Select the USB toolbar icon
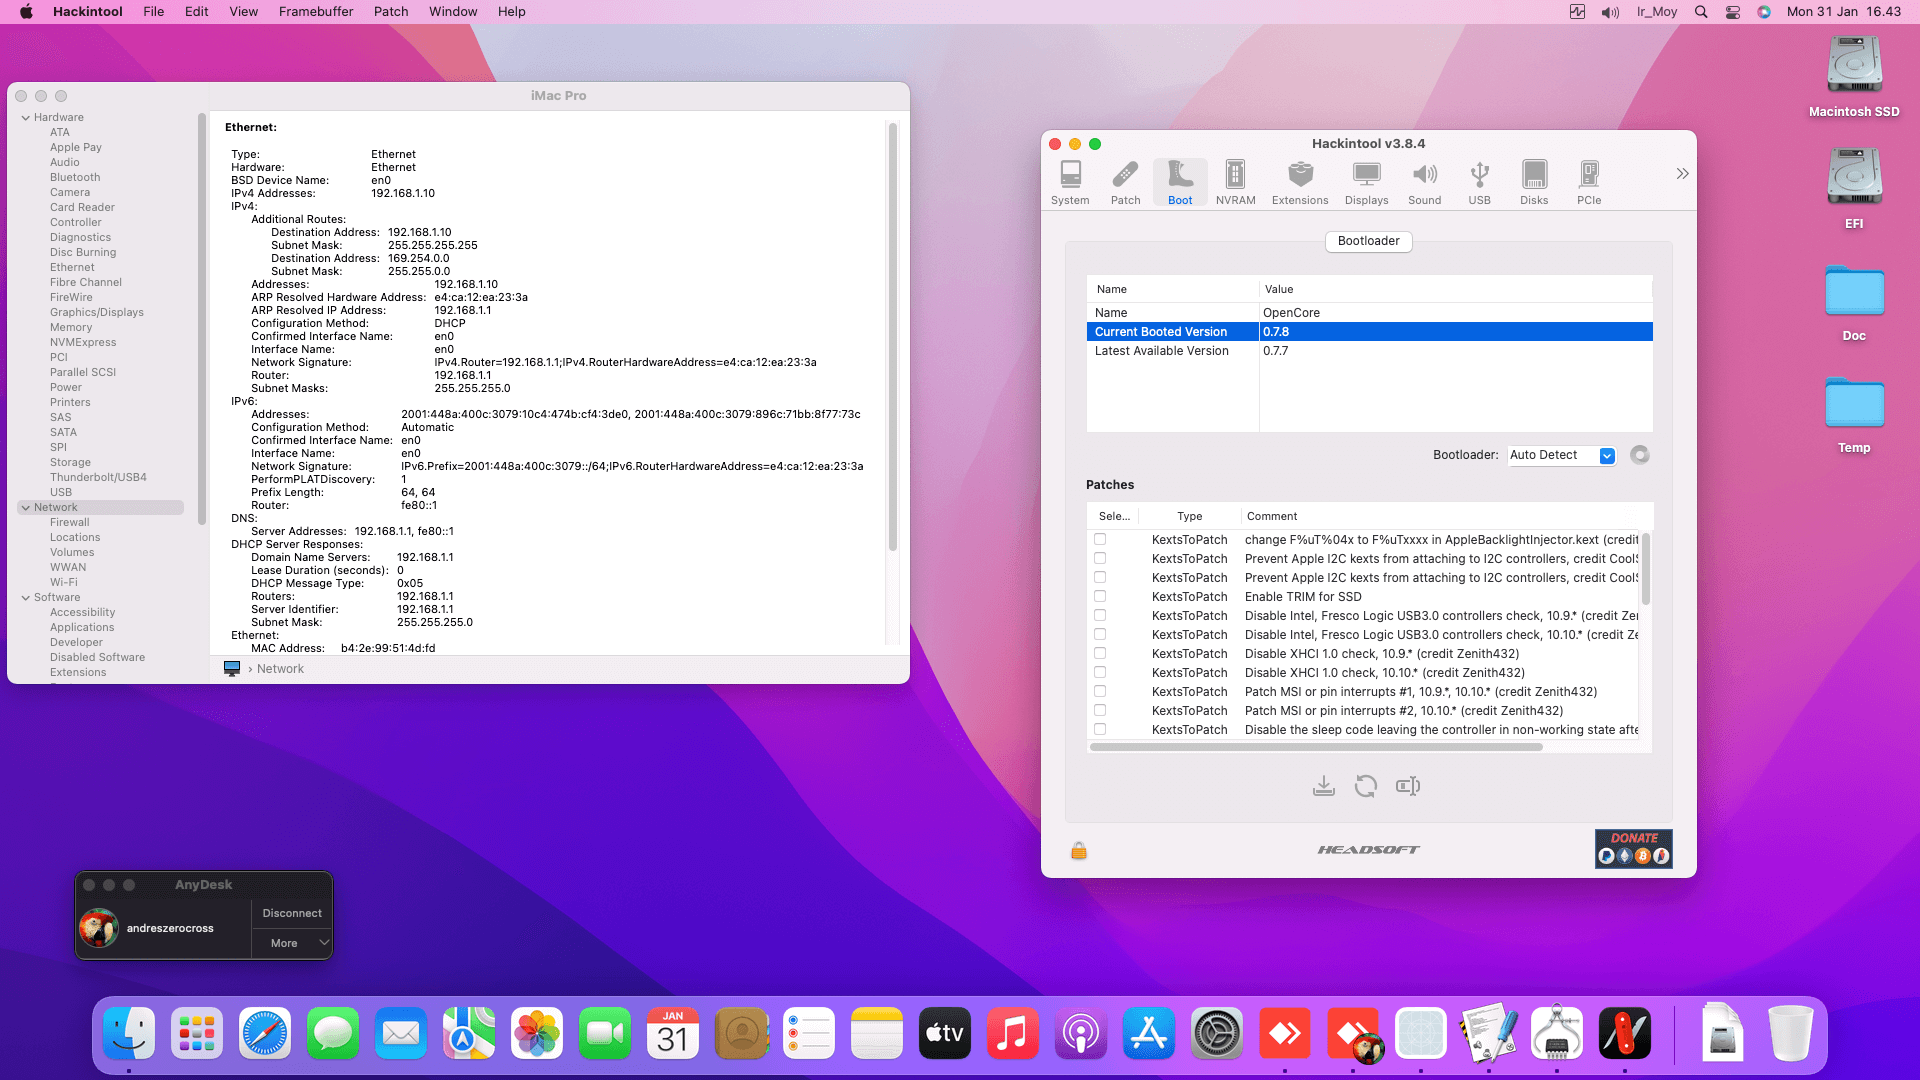This screenshot has width=1920, height=1080. click(1479, 182)
